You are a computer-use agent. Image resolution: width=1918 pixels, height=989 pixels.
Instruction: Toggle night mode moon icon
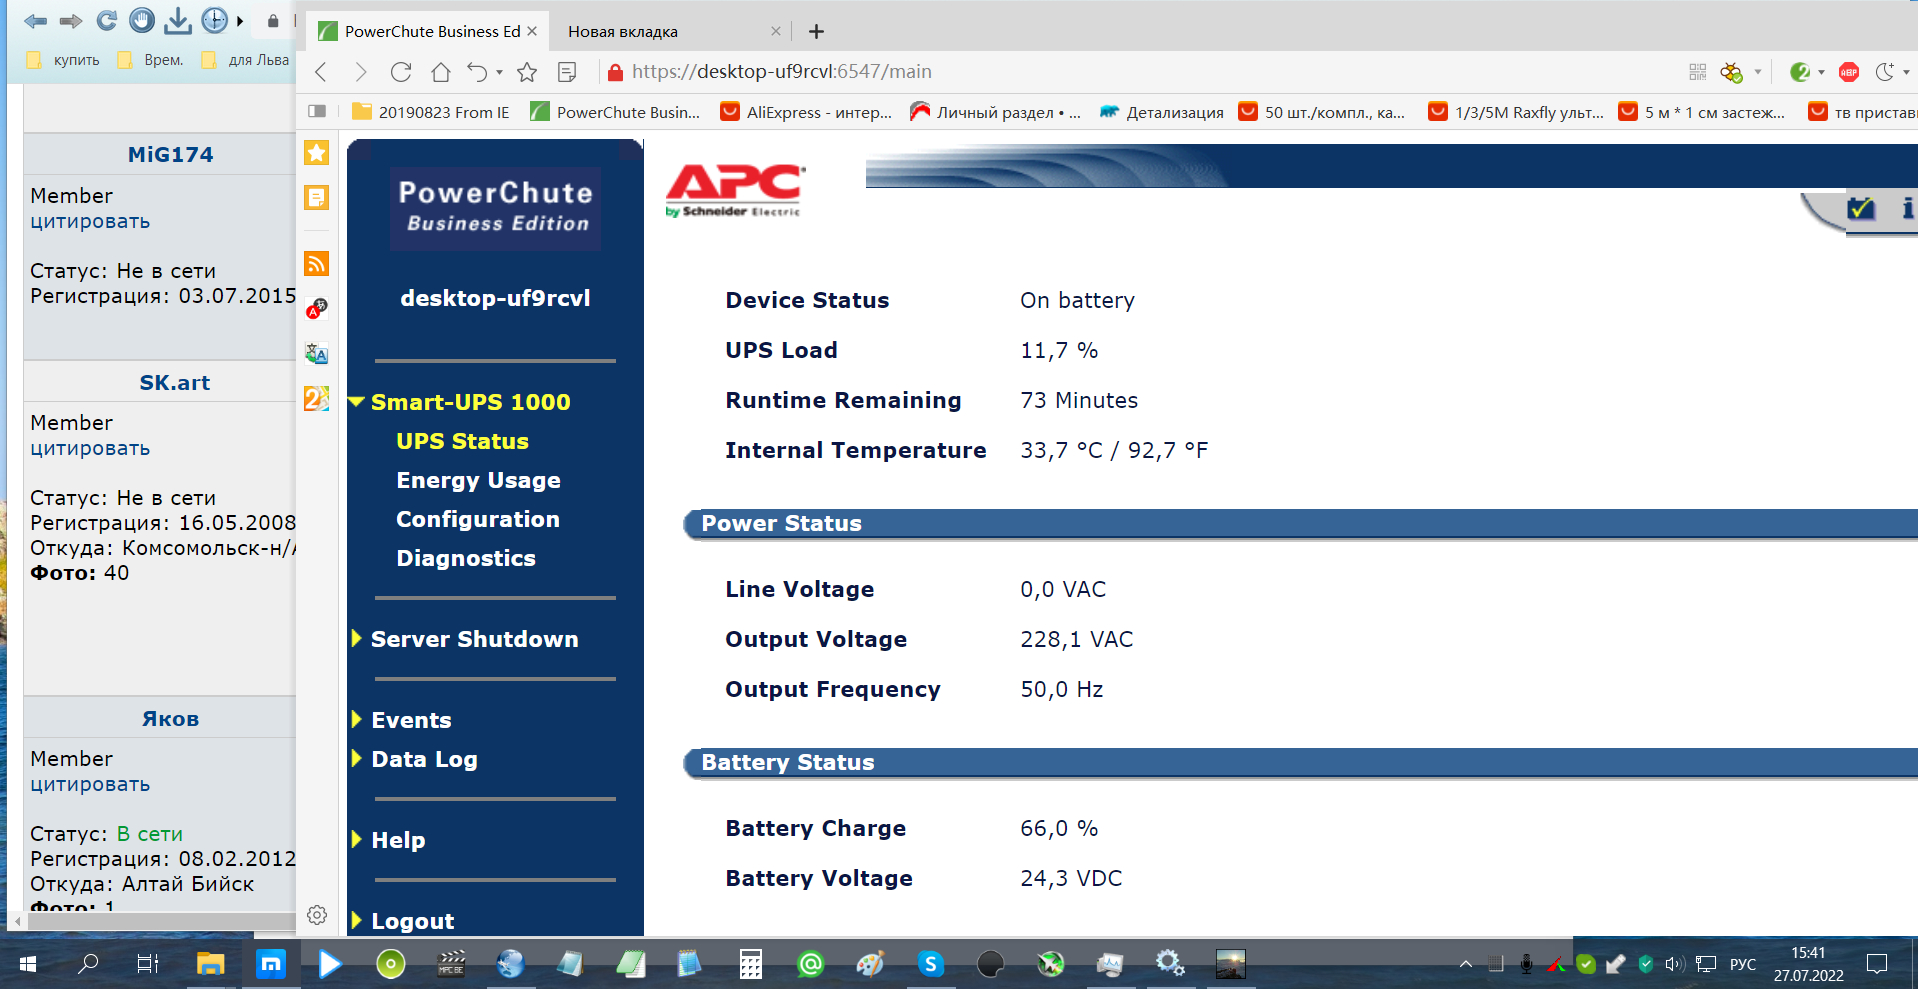pos(1885,72)
